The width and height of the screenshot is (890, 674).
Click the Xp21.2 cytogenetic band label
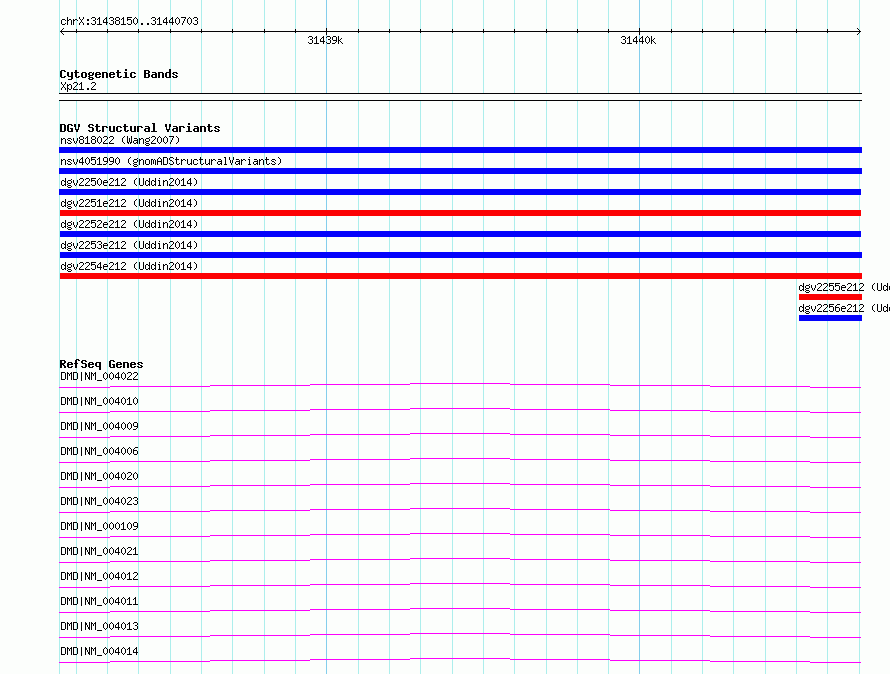pyautogui.click(x=78, y=86)
